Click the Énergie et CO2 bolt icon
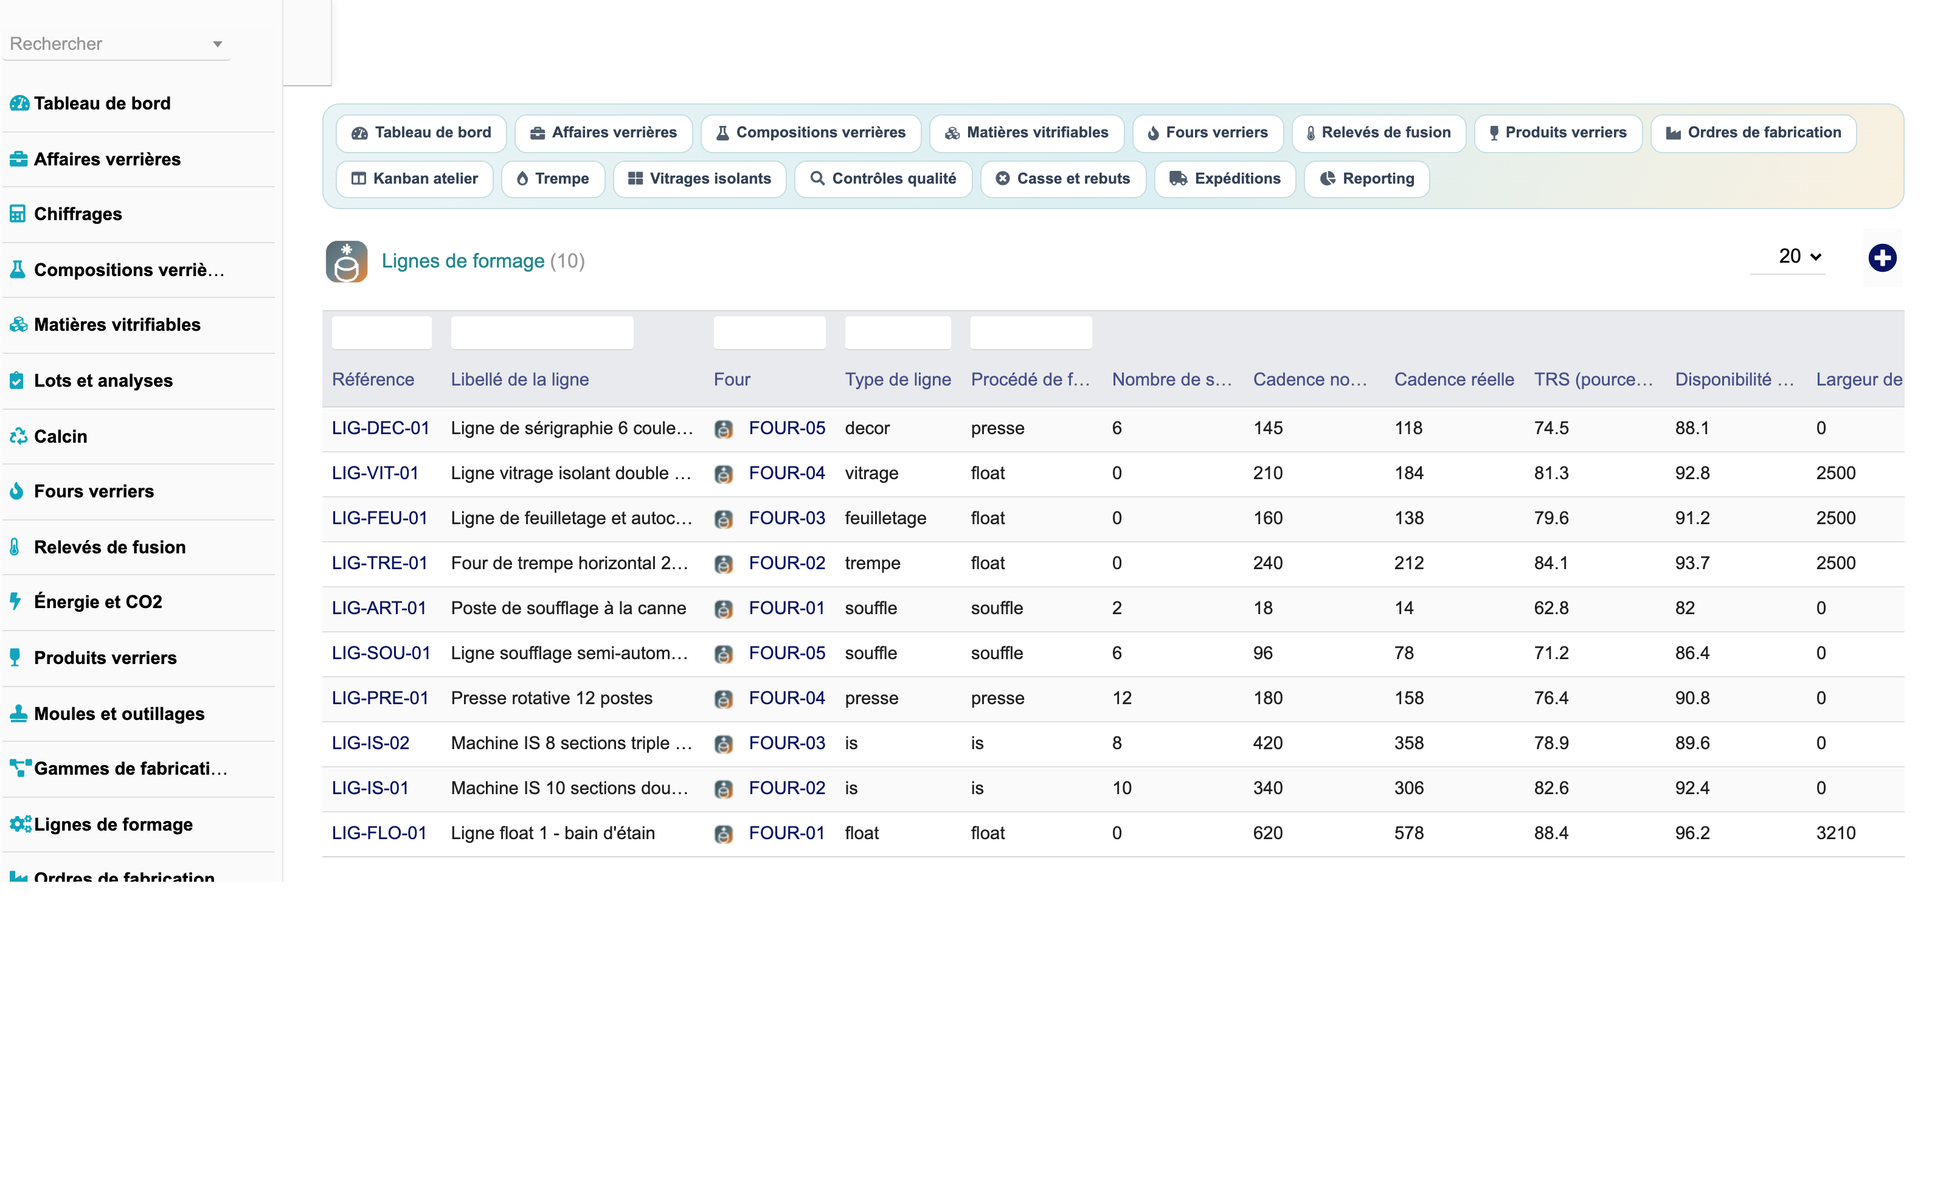The height and width of the screenshot is (1204, 1946). pyautogui.click(x=16, y=601)
